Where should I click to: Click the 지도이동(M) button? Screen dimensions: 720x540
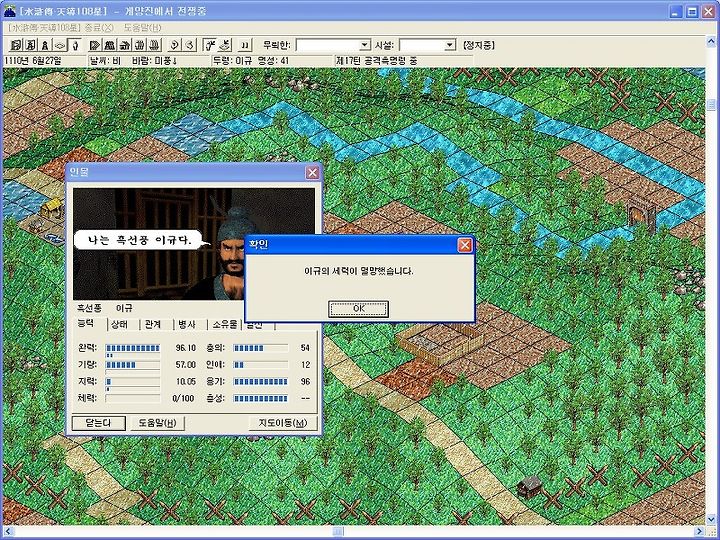click(x=282, y=423)
